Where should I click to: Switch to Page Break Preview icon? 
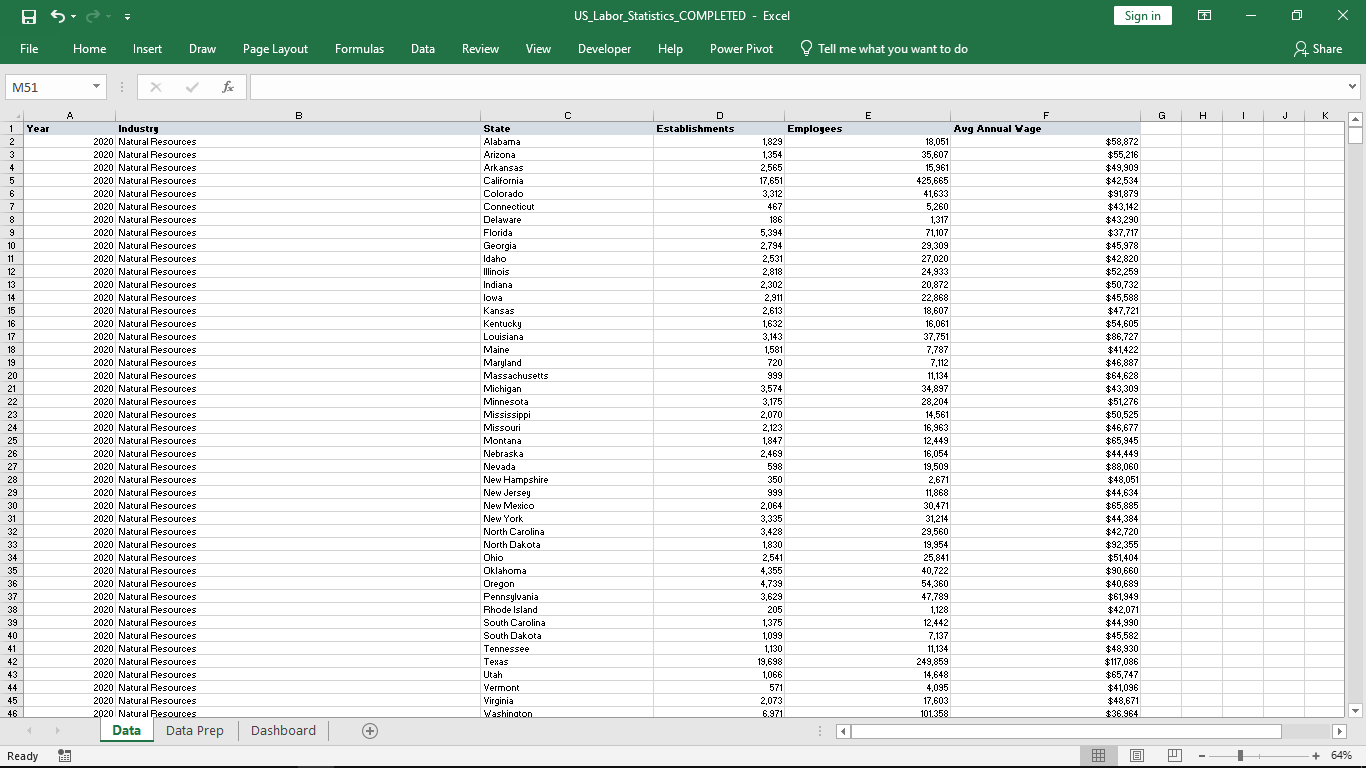click(1175, 756)
